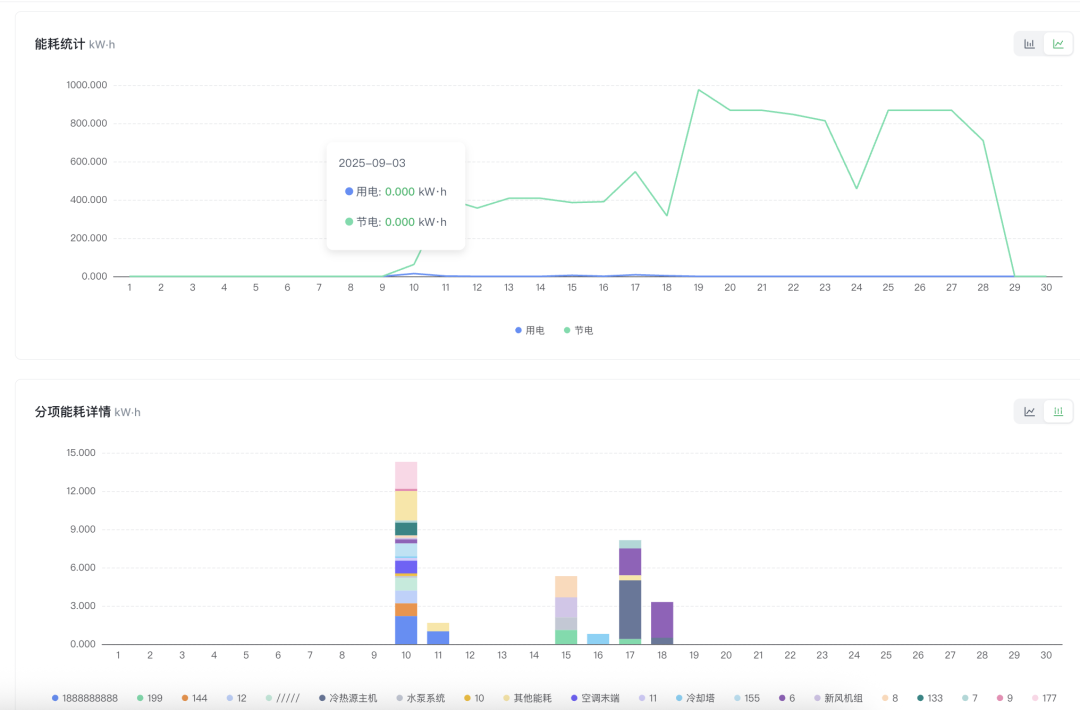Select bar view icon in 分项能耗详情 panel

[1058, 412]
